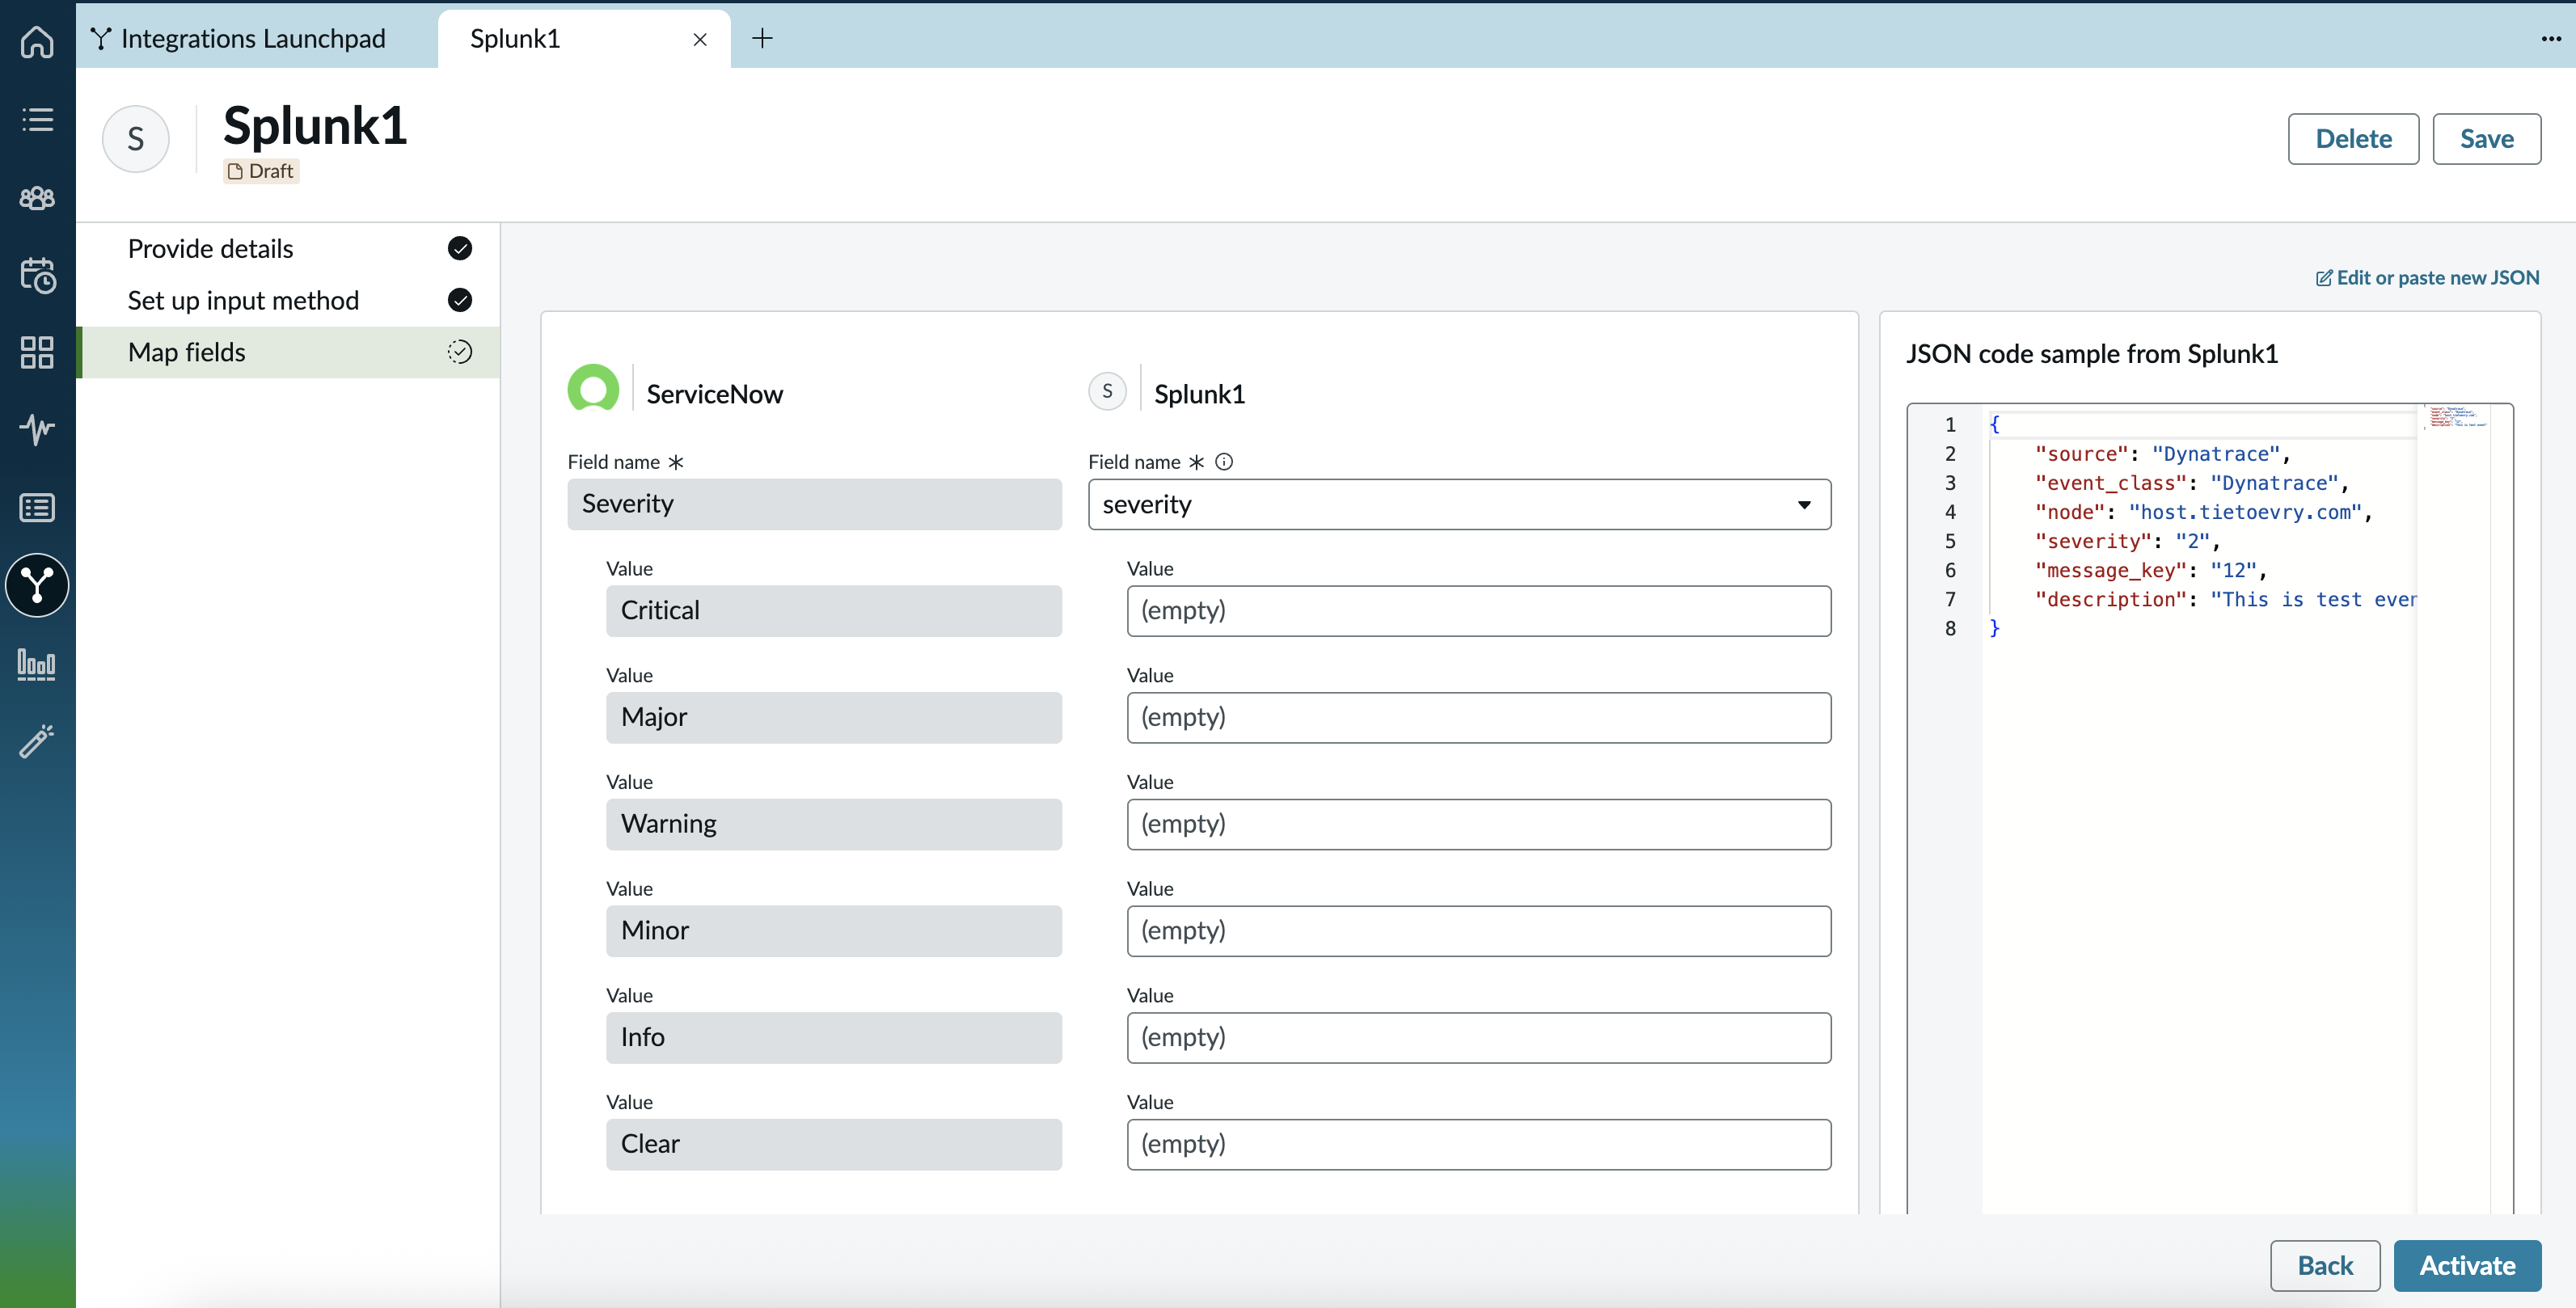Click JSON code sample from Splunk1 heading

tap(2092, 354)
